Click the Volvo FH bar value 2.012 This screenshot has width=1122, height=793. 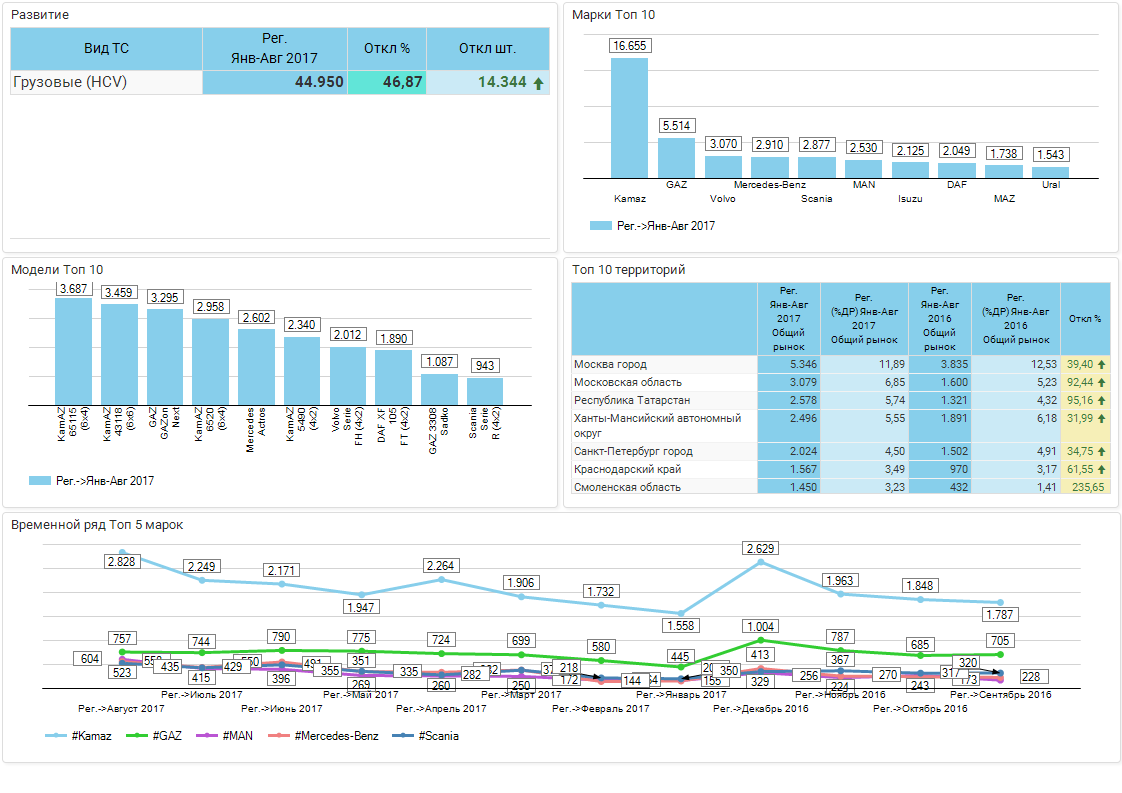(x=348, y=334)
